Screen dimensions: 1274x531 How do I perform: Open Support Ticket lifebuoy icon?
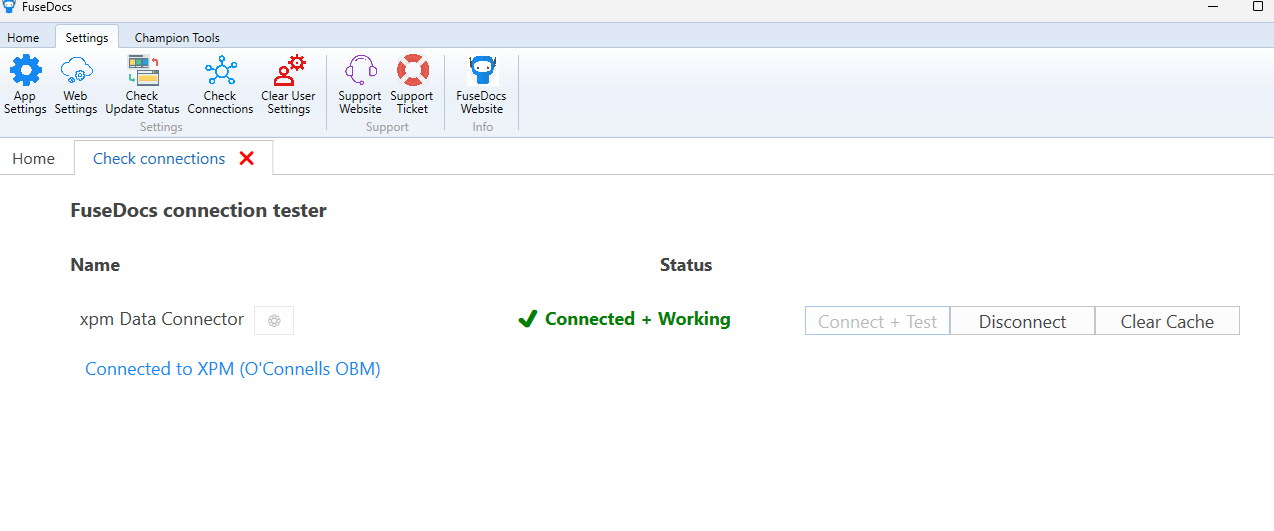(412, 71)
